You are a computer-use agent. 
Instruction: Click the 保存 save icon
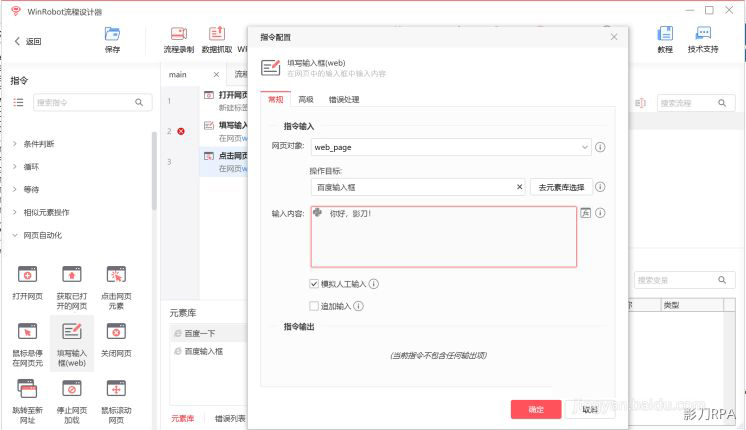[x=112, y=34]
